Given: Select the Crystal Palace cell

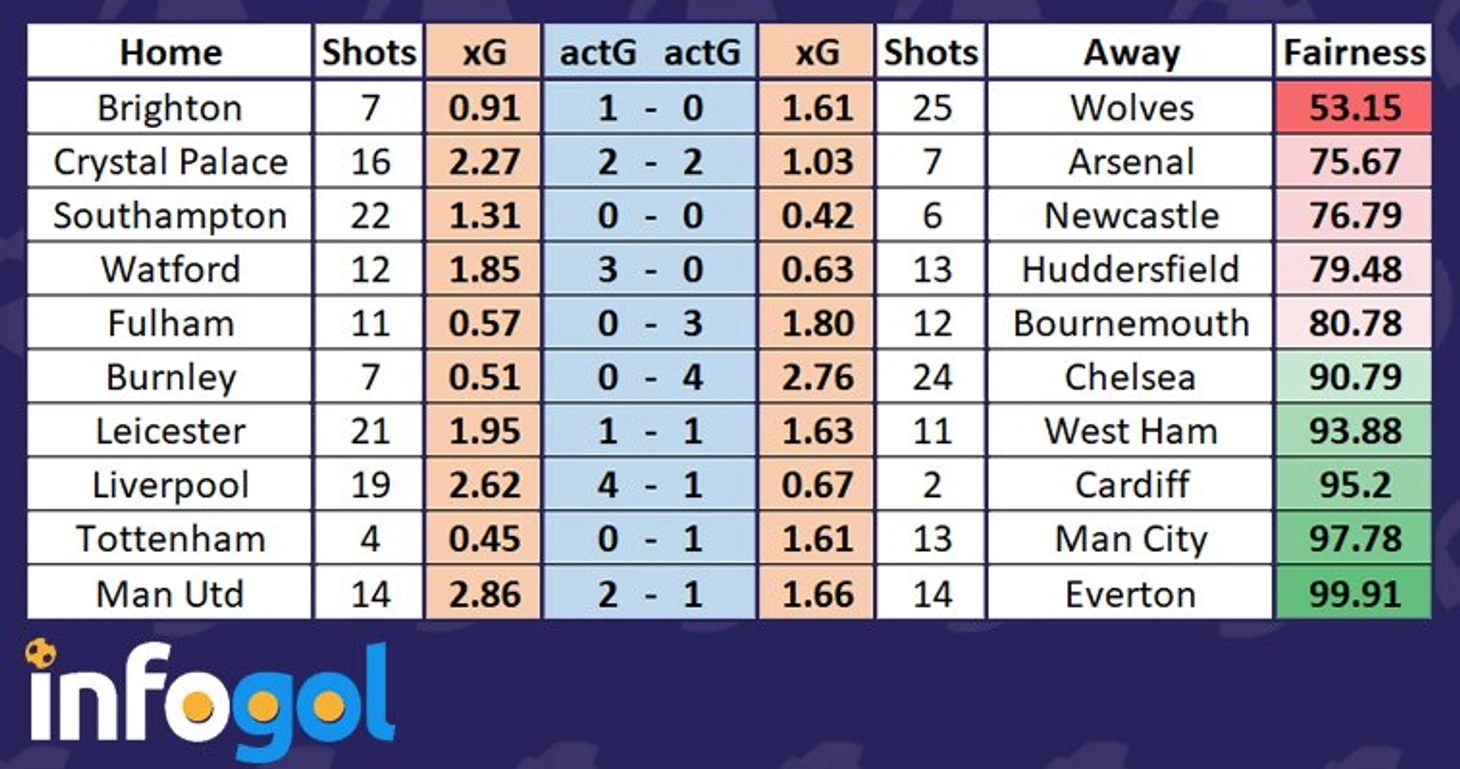Looking at the screenshot, I should tap(170, 161).
